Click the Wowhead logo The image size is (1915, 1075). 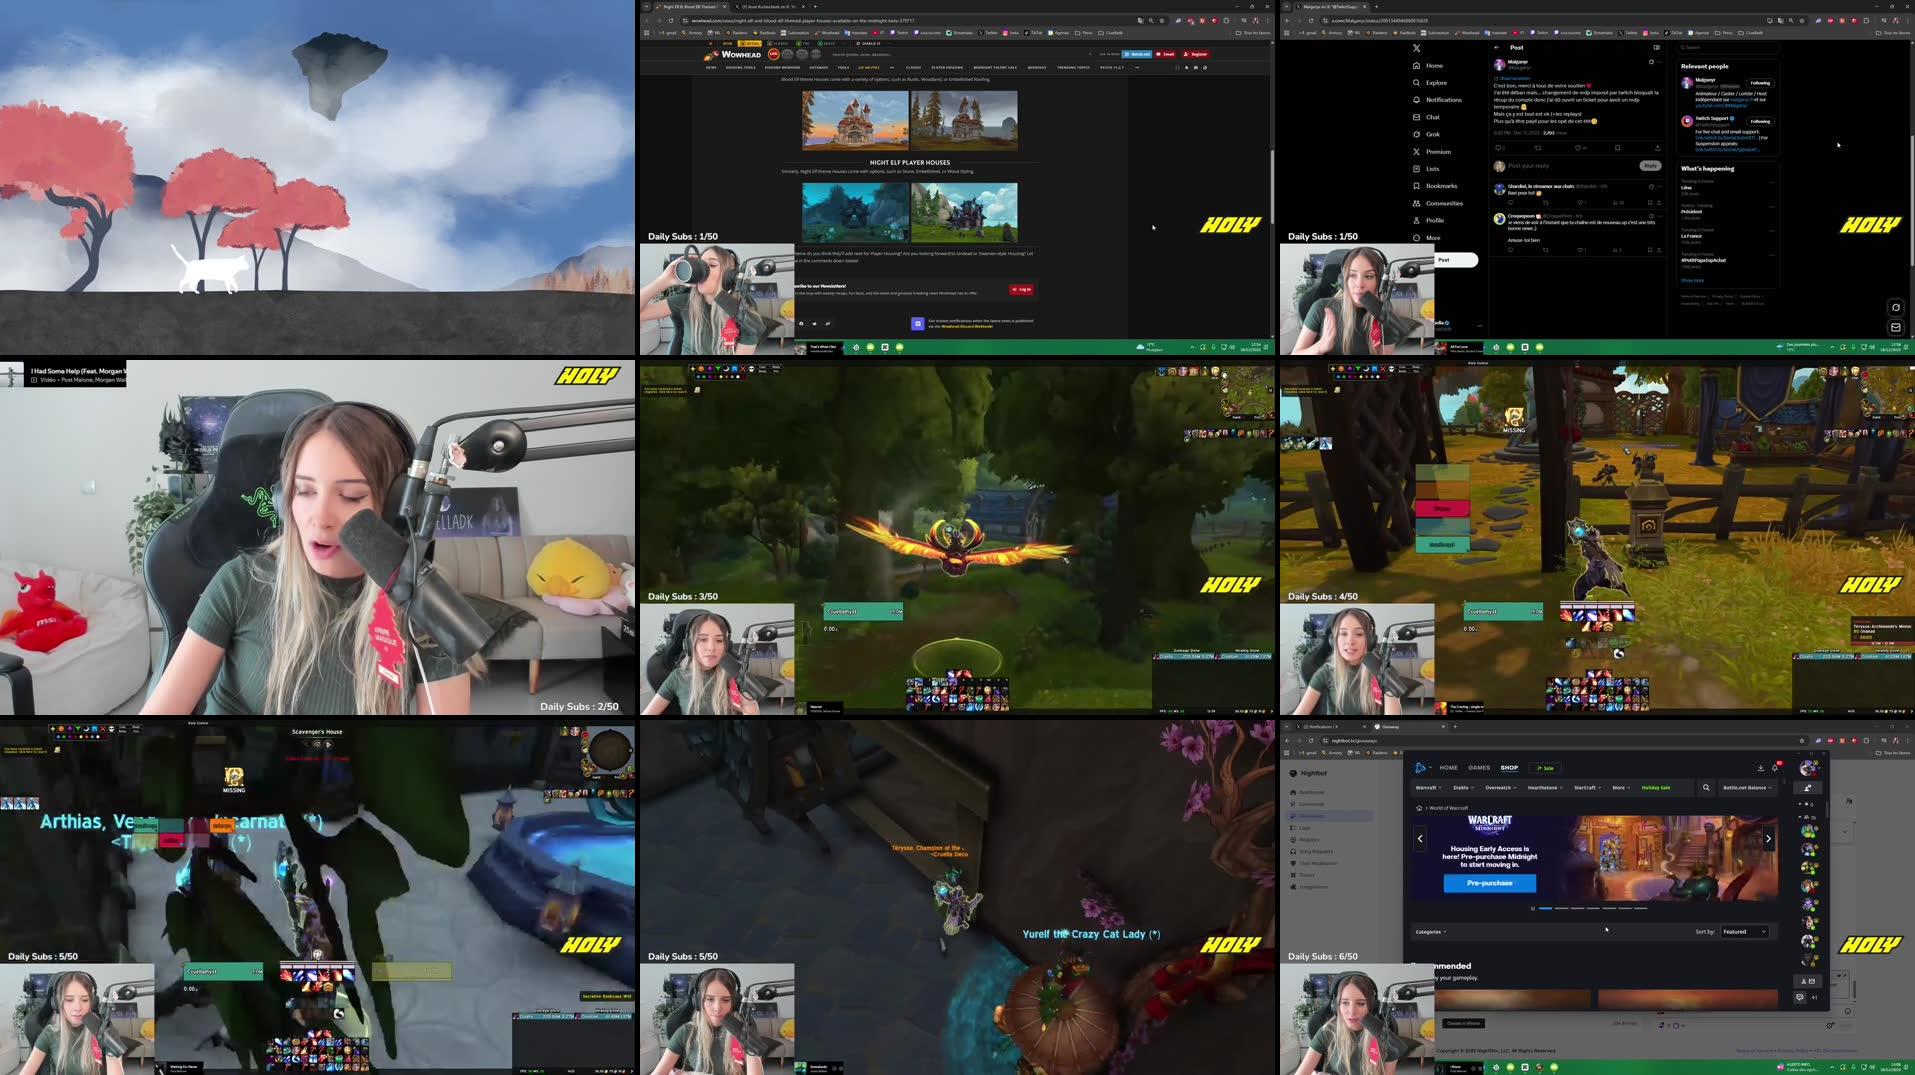[x=738, y=54]
